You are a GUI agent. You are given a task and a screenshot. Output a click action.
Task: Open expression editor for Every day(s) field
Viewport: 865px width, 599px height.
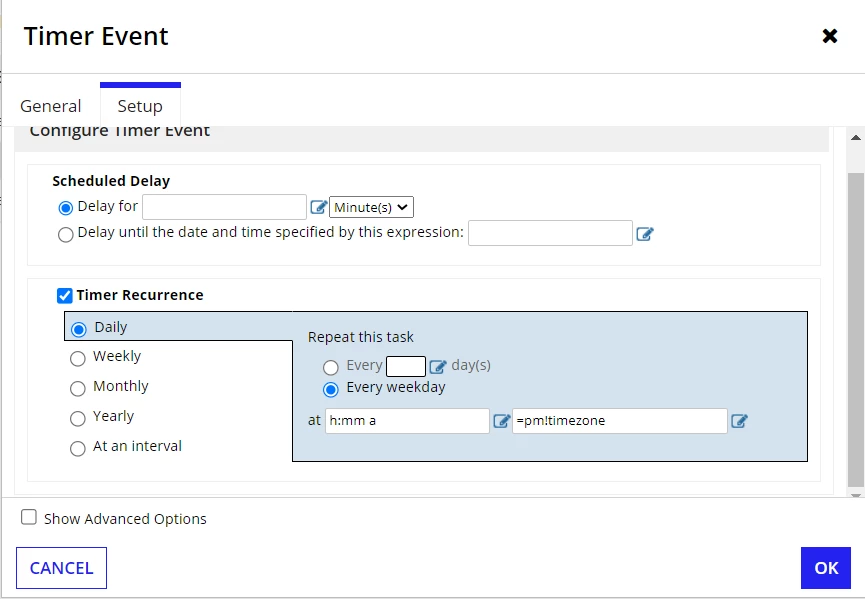pyautogui.click(x=438, y=367)
